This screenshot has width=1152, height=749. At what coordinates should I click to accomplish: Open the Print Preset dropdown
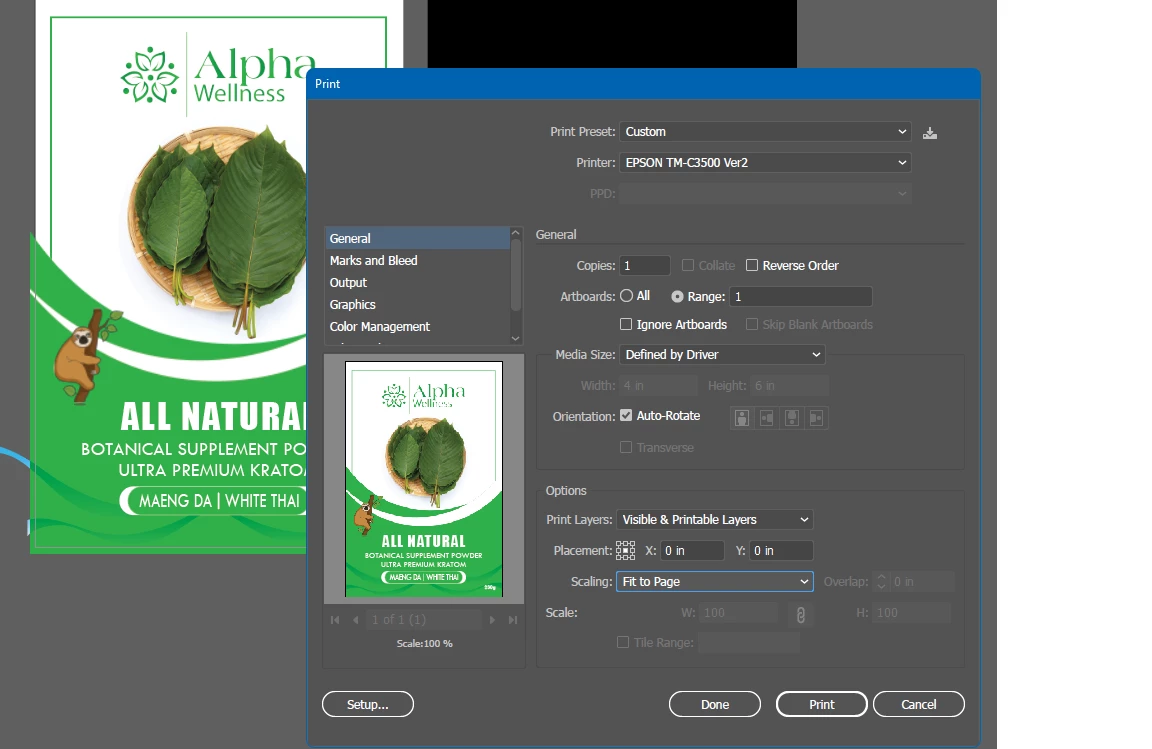(x=766, y=132)
